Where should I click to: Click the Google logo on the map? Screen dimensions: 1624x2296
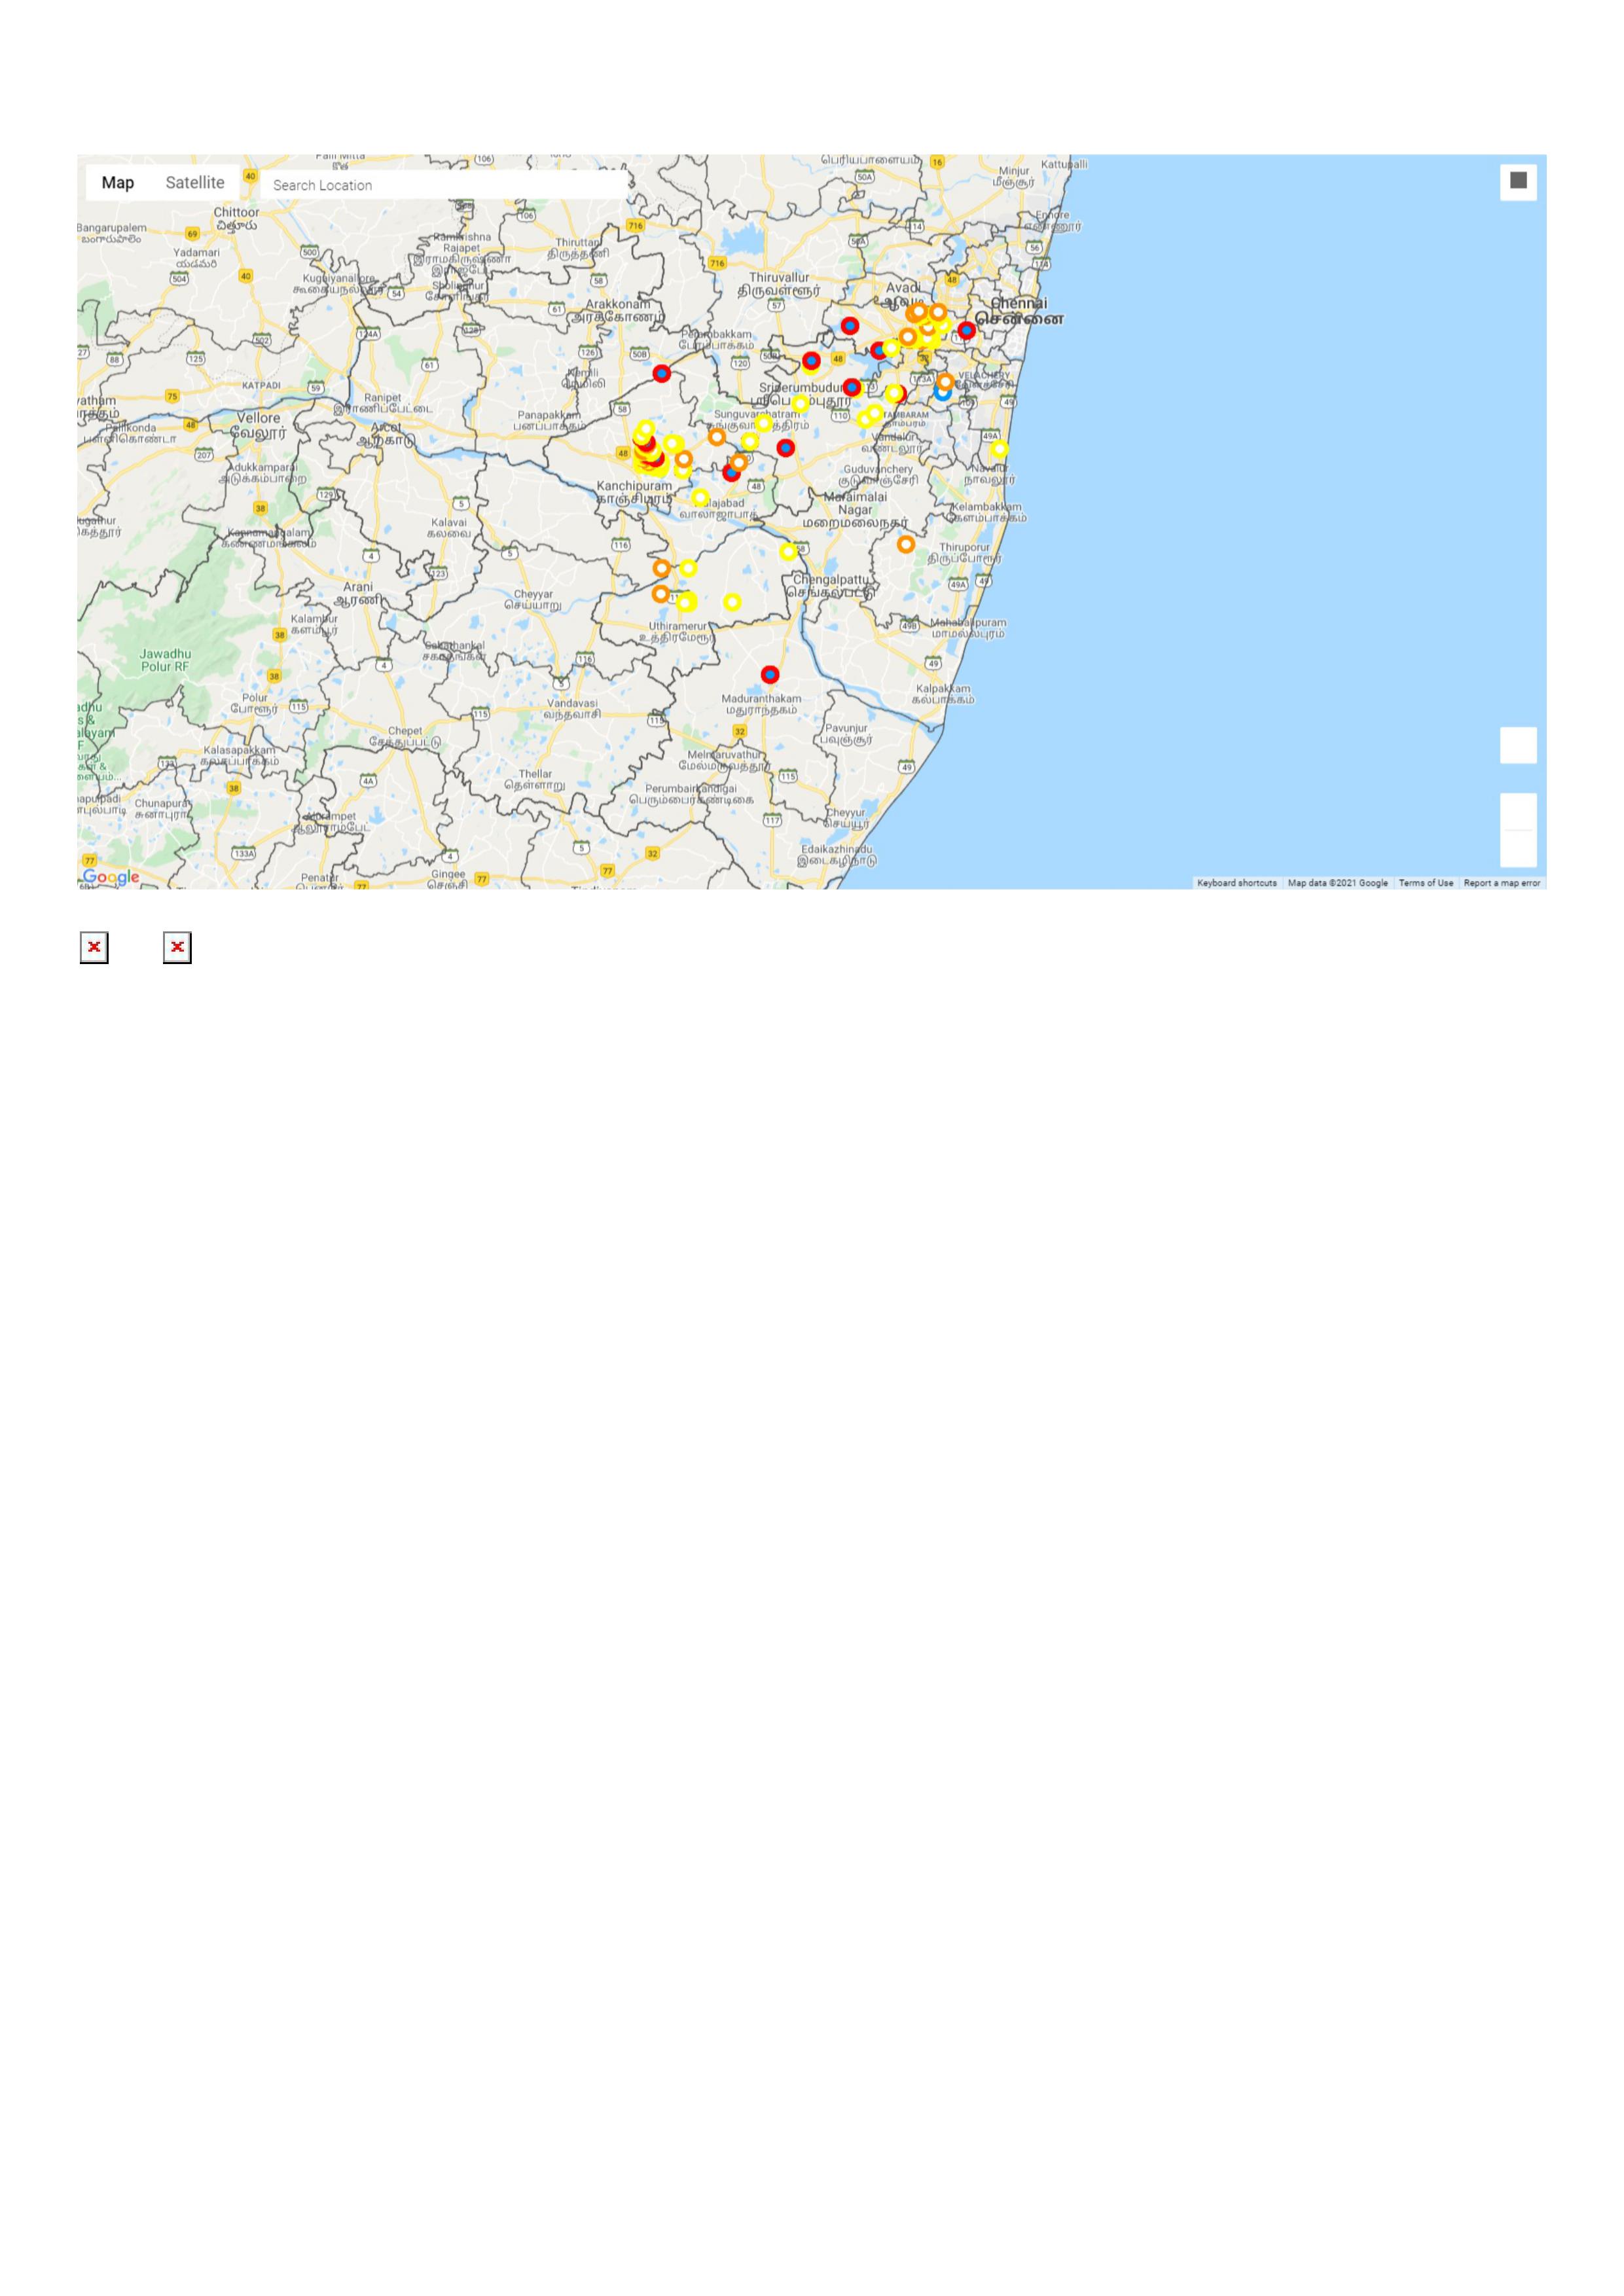pyautogui.click(x=111, y=877)
